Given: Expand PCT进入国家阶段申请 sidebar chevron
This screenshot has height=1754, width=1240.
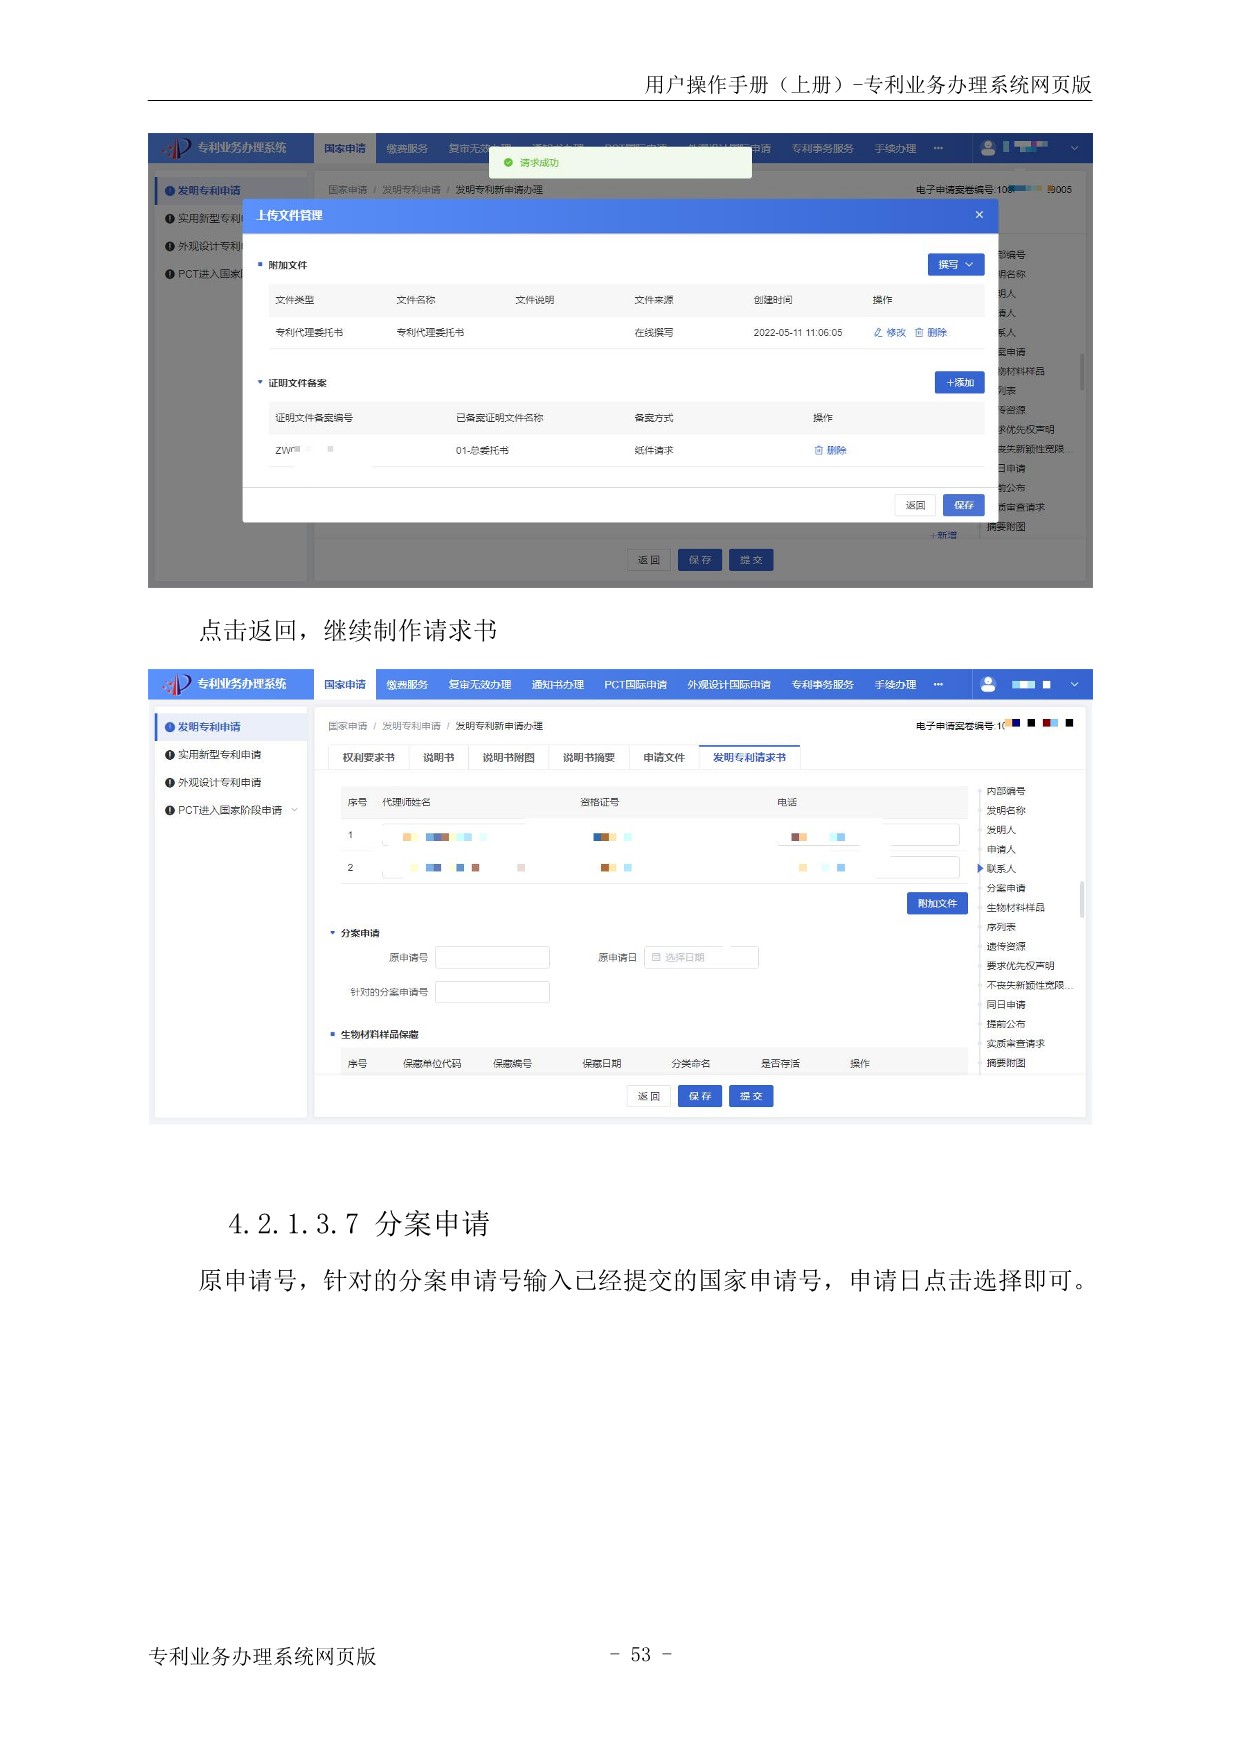Looking at the screenshot, I should coord(295,811).
